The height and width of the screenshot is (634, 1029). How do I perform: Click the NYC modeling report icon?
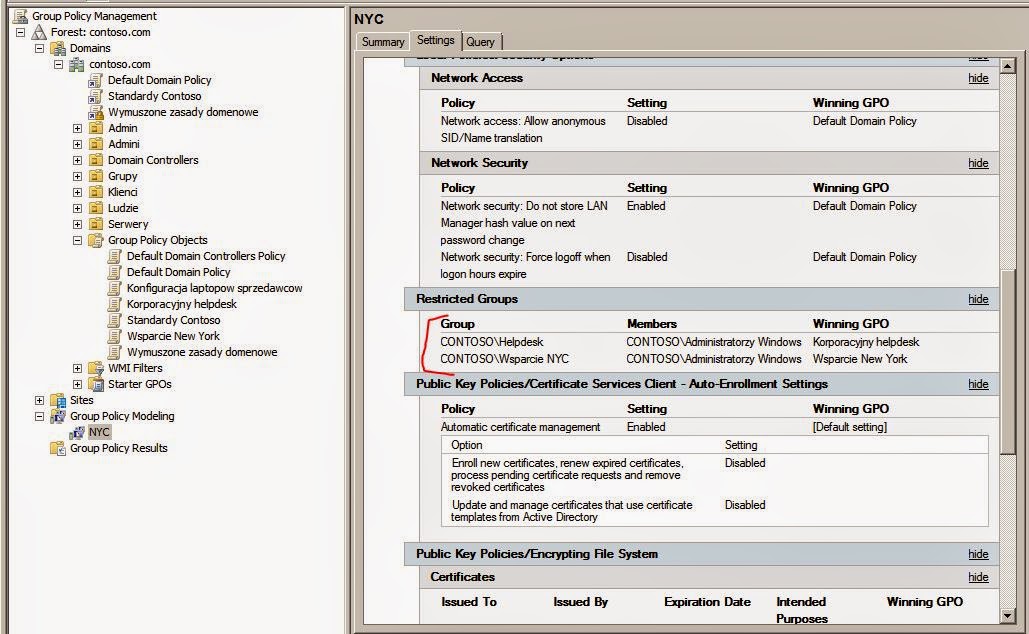77,432
